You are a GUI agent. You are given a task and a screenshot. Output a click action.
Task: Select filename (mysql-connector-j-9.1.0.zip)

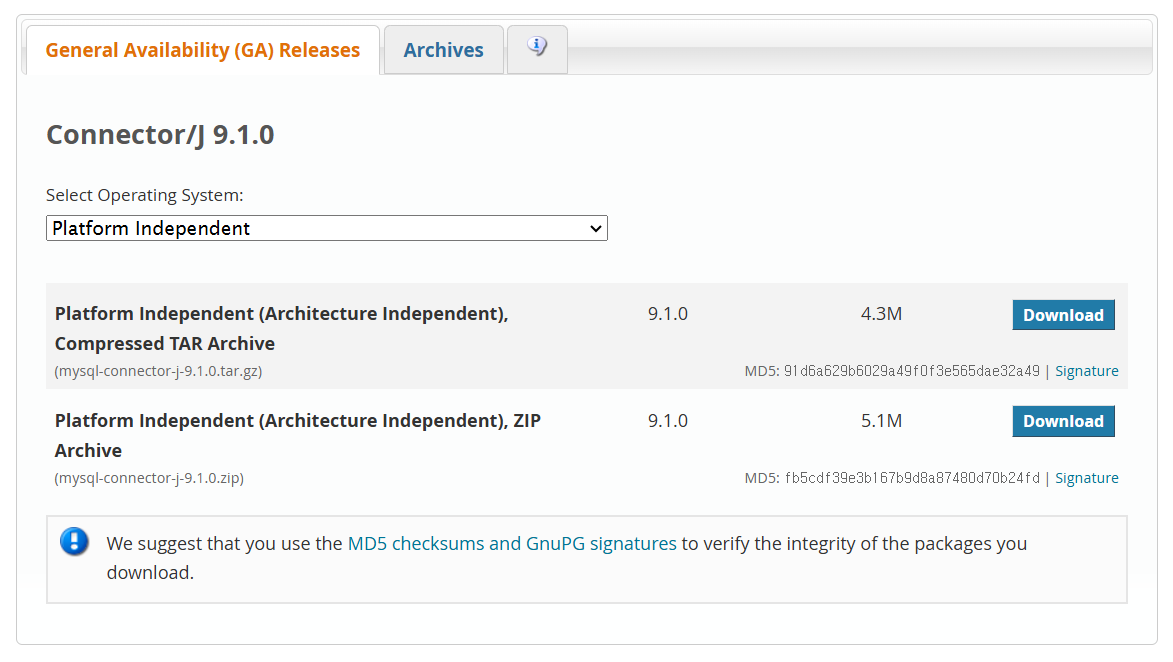pyautogui.click(x=149, y=478)
